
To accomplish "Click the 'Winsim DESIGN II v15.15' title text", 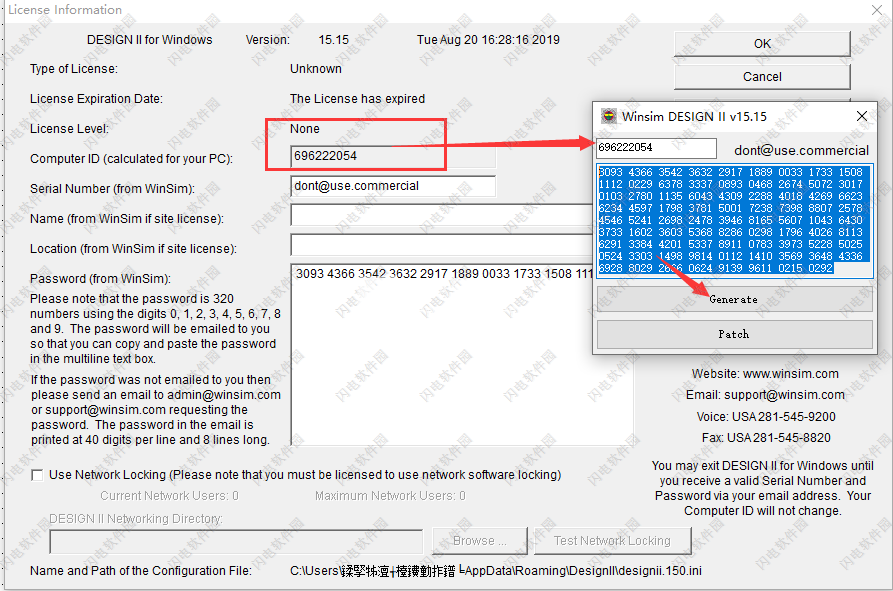I will click(694, 117).
